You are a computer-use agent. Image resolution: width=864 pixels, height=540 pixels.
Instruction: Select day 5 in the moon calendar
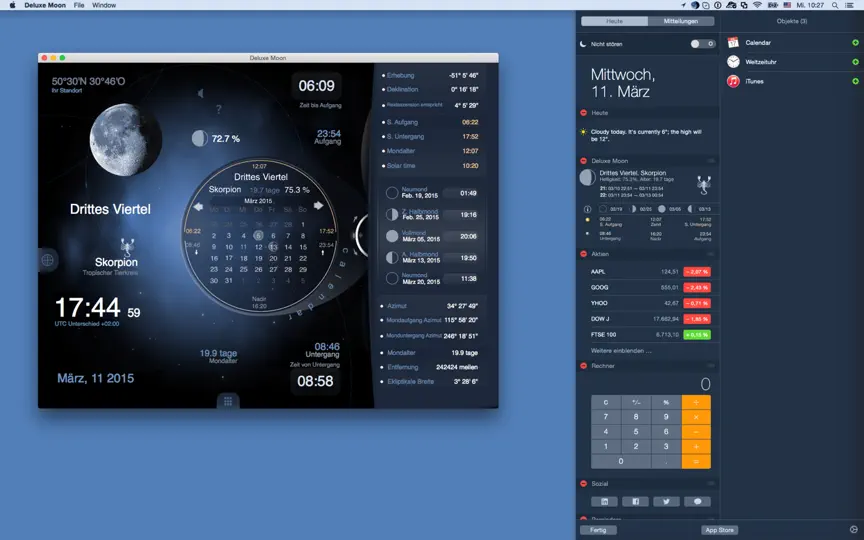[258, 235]
